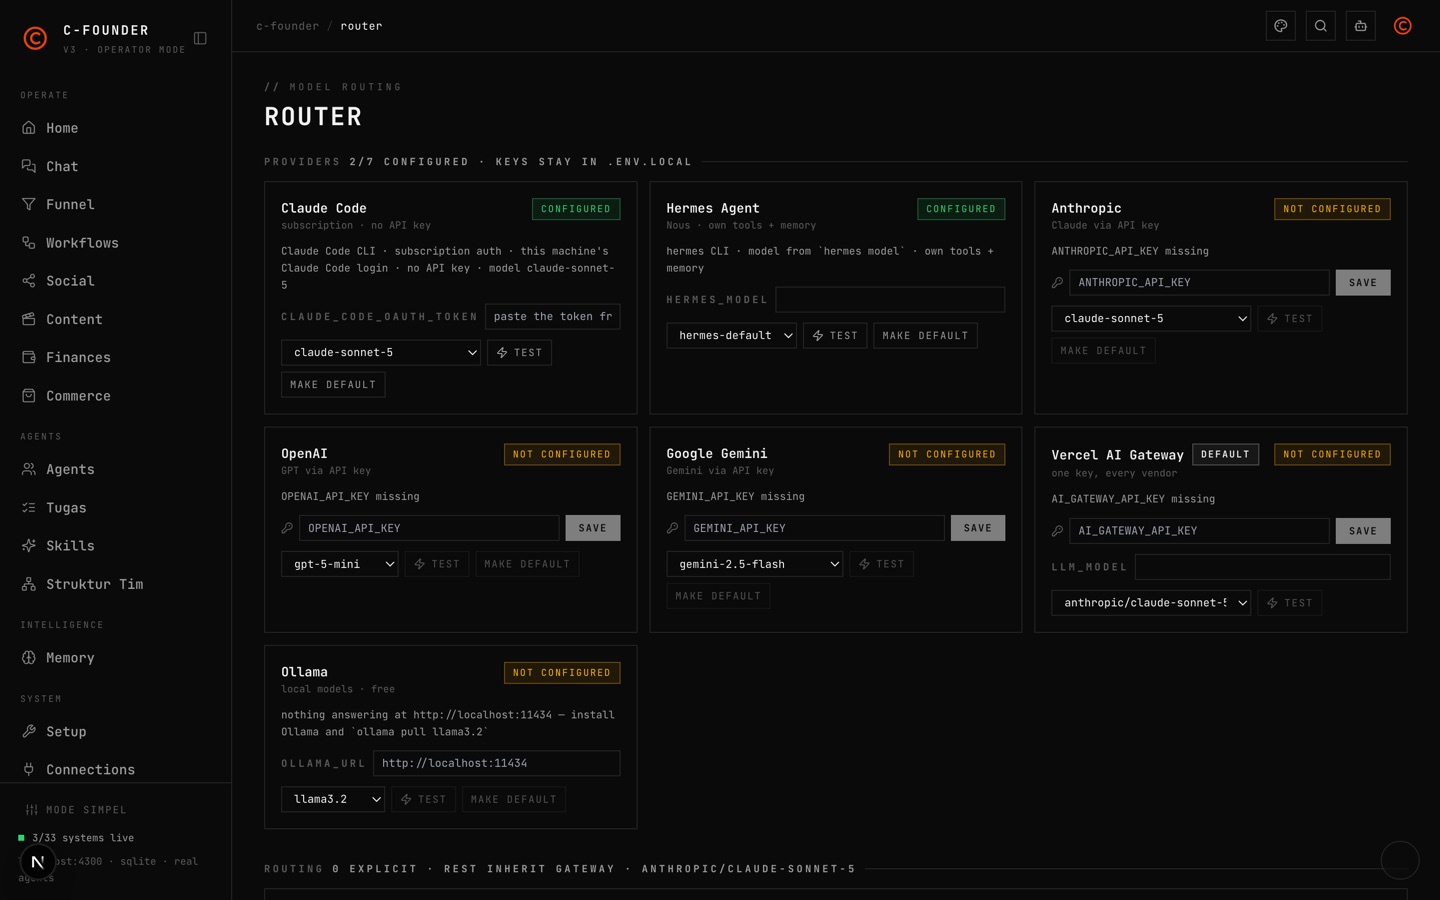Toggle Mode Simpel at sidebar bottom
1440x900 pixels.
[76, 810]
